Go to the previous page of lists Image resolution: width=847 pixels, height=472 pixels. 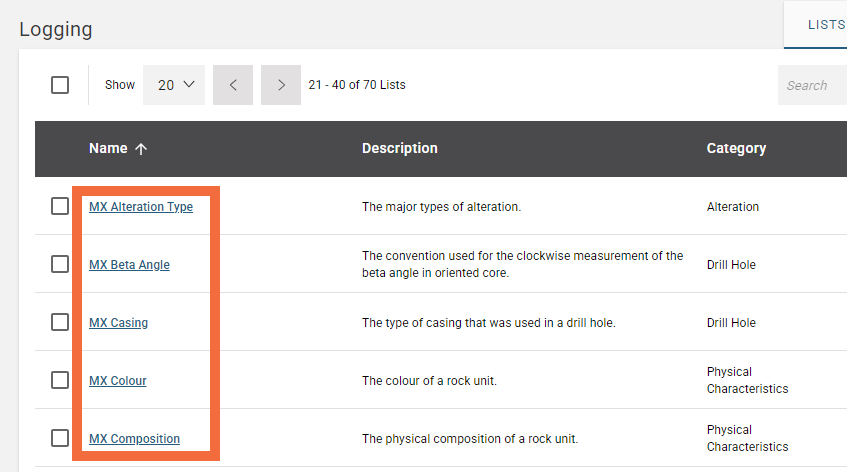point(233,85)
